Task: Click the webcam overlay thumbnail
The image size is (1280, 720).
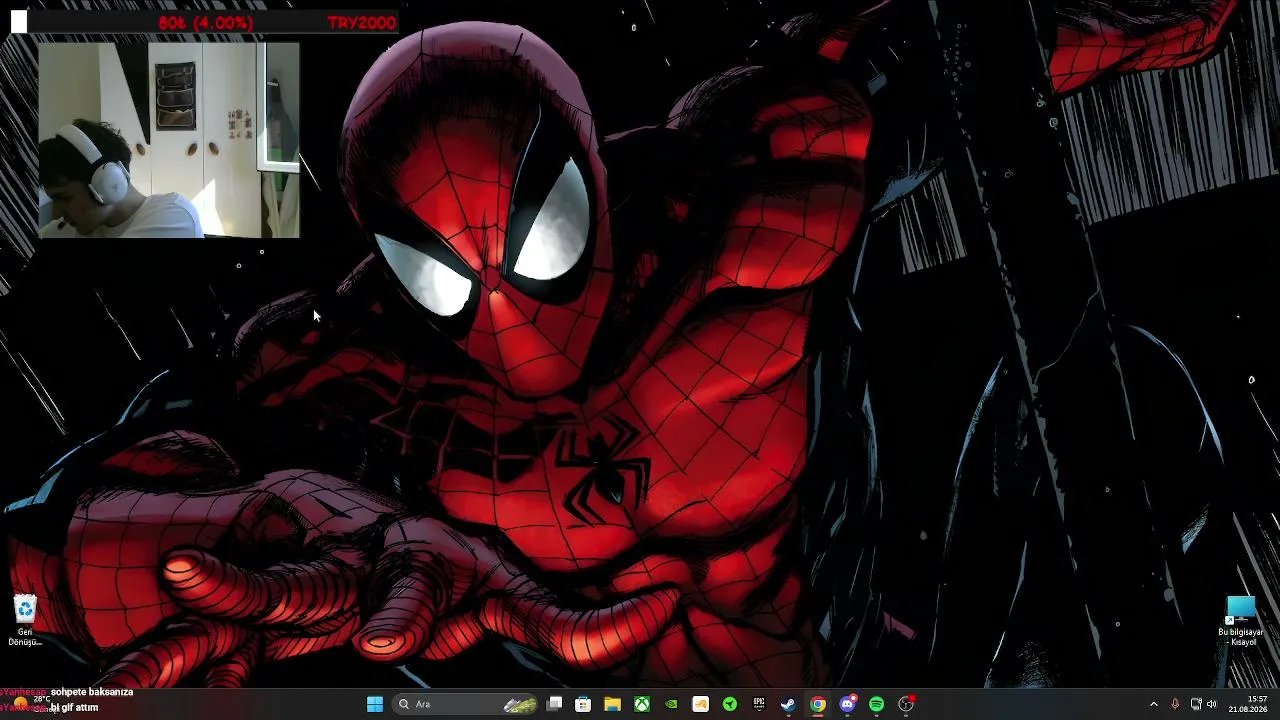Action: coord(169,140)
